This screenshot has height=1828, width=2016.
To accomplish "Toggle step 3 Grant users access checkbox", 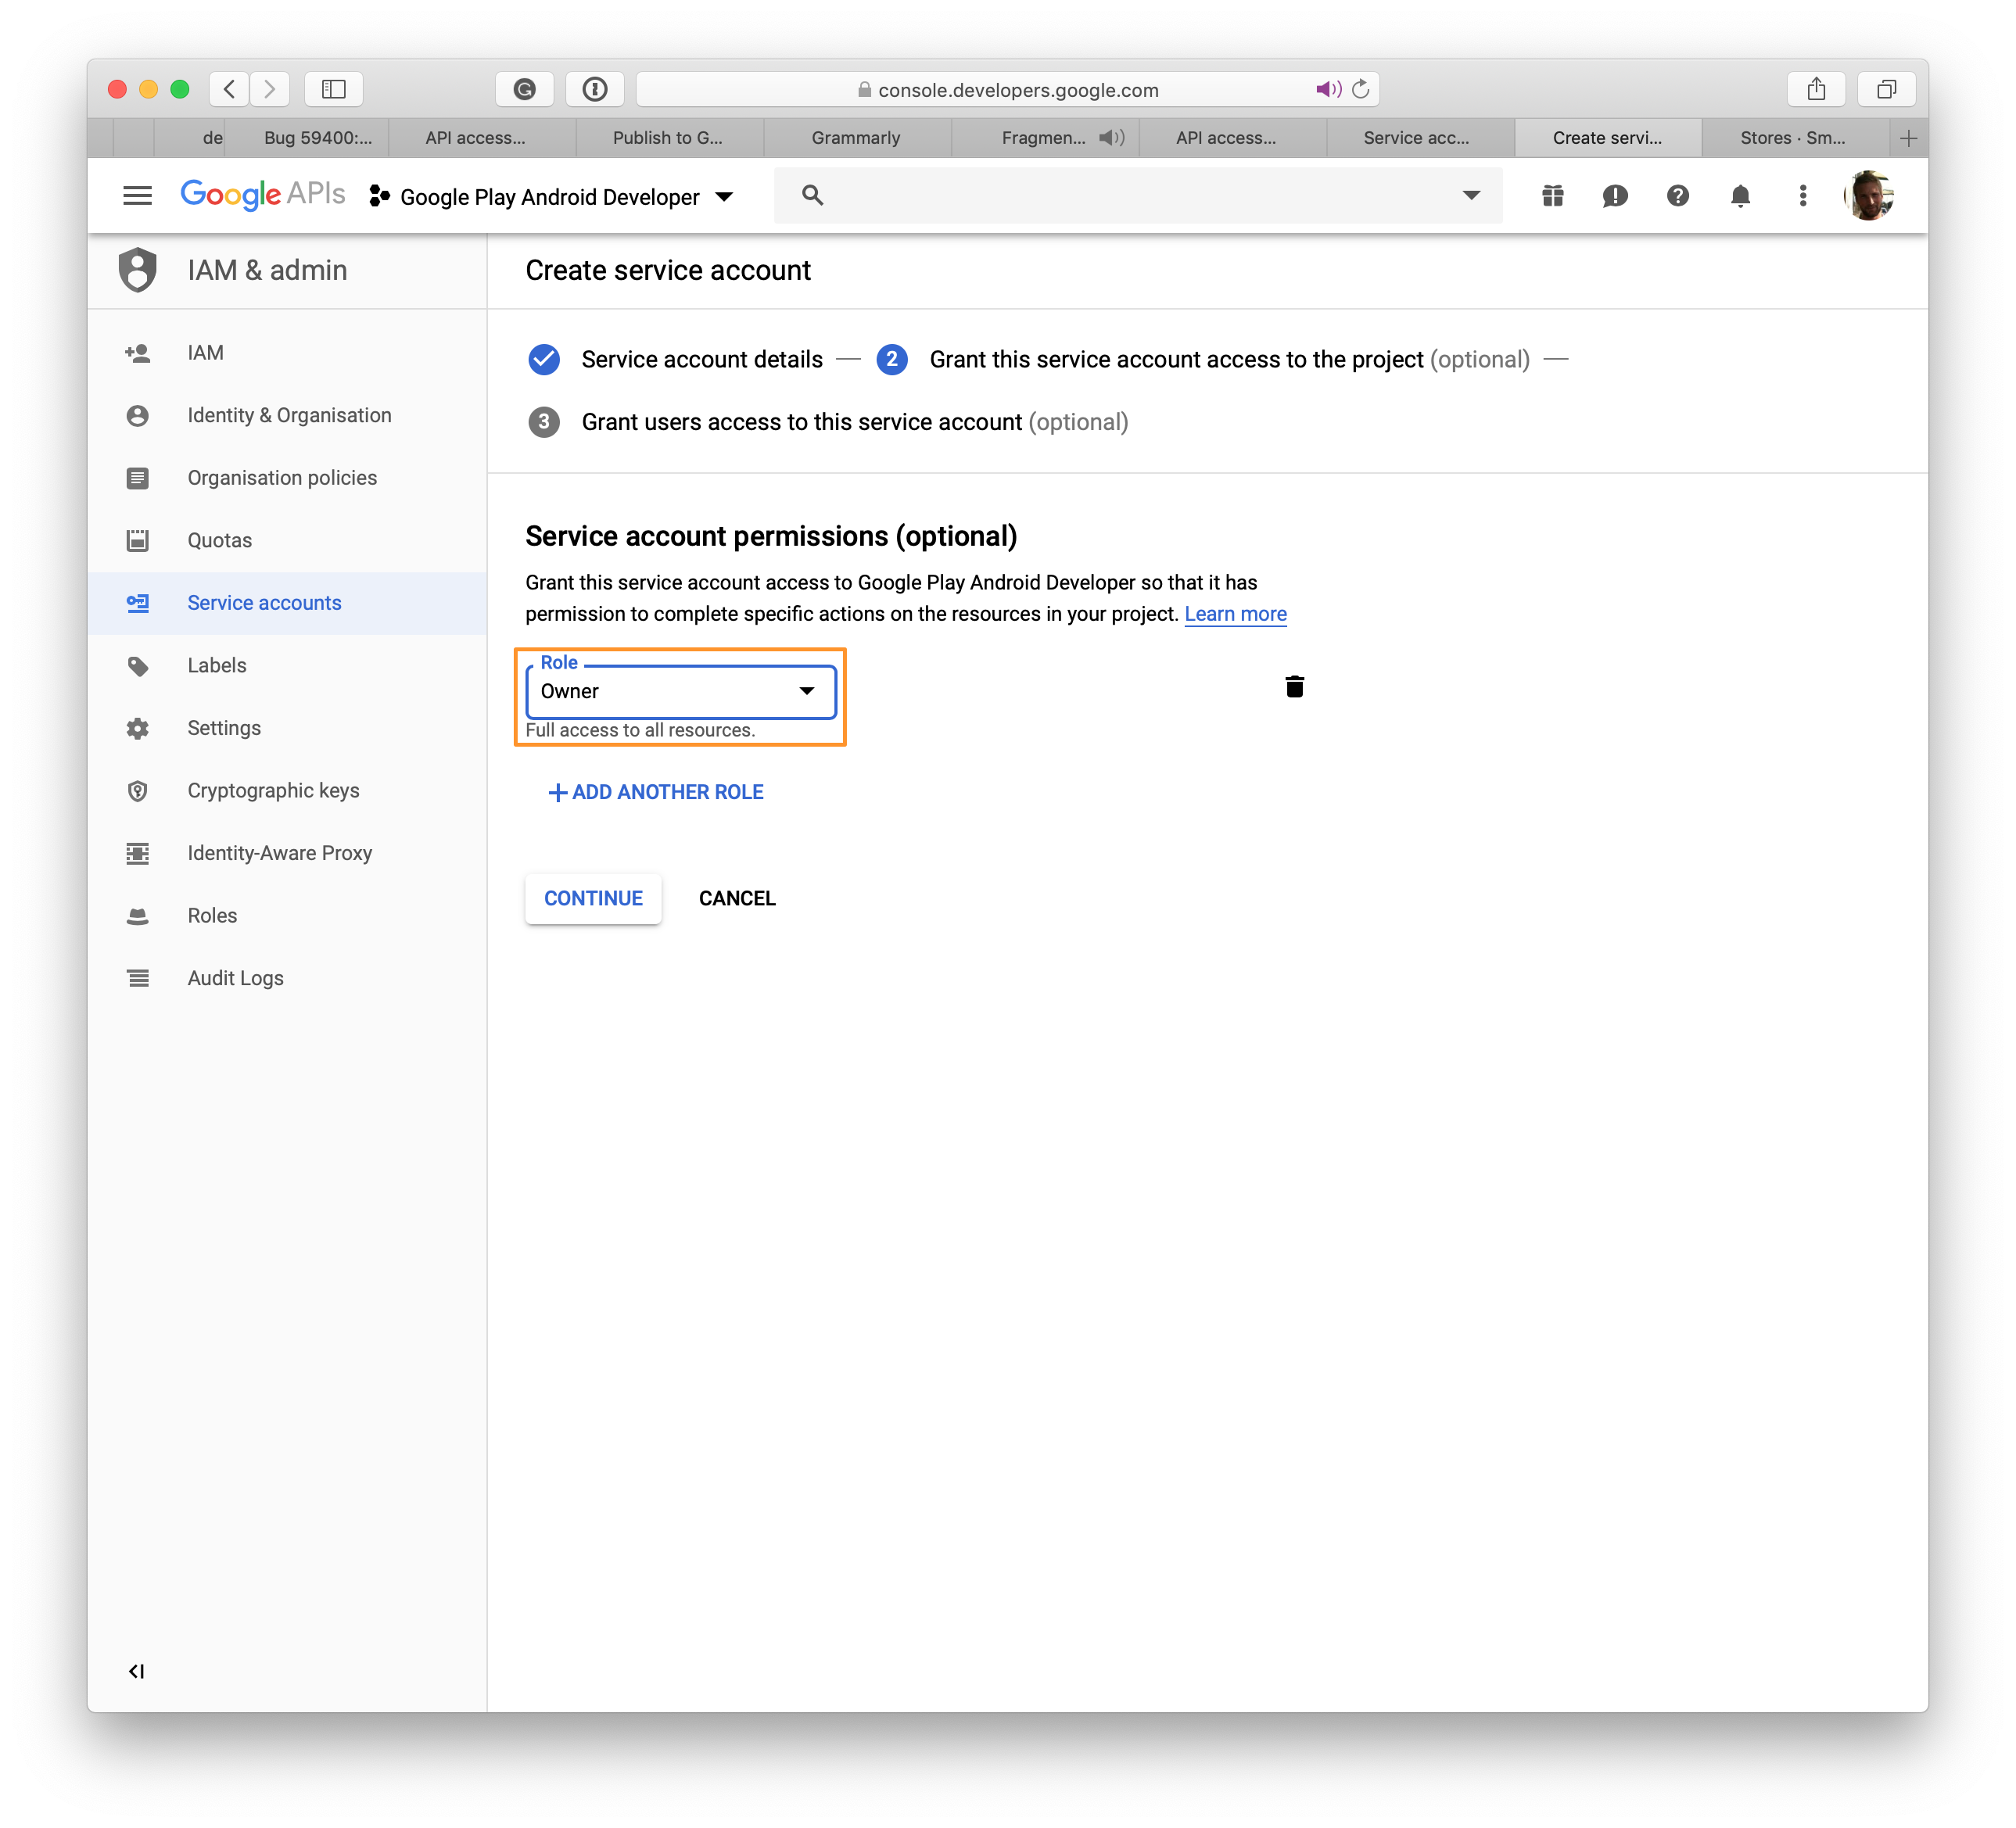I will click(546, 421).
